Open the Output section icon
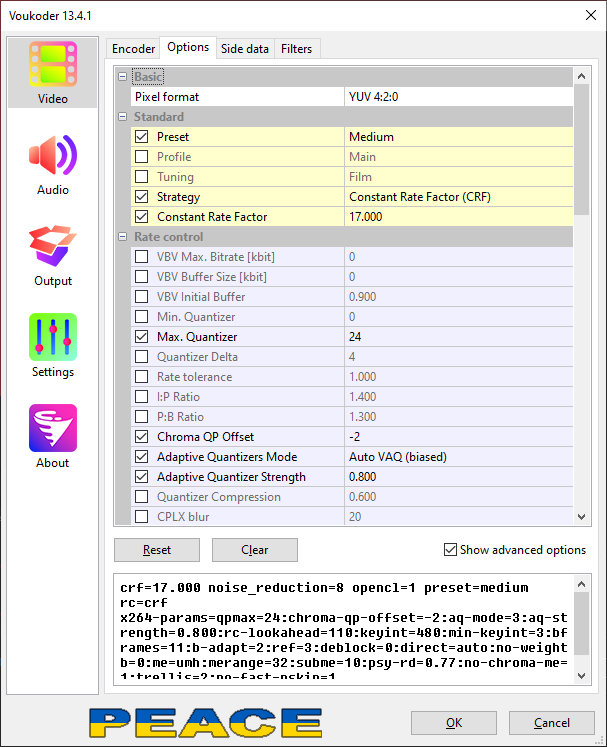Screen dimensions: 607x747 click(x=53, y=248)
